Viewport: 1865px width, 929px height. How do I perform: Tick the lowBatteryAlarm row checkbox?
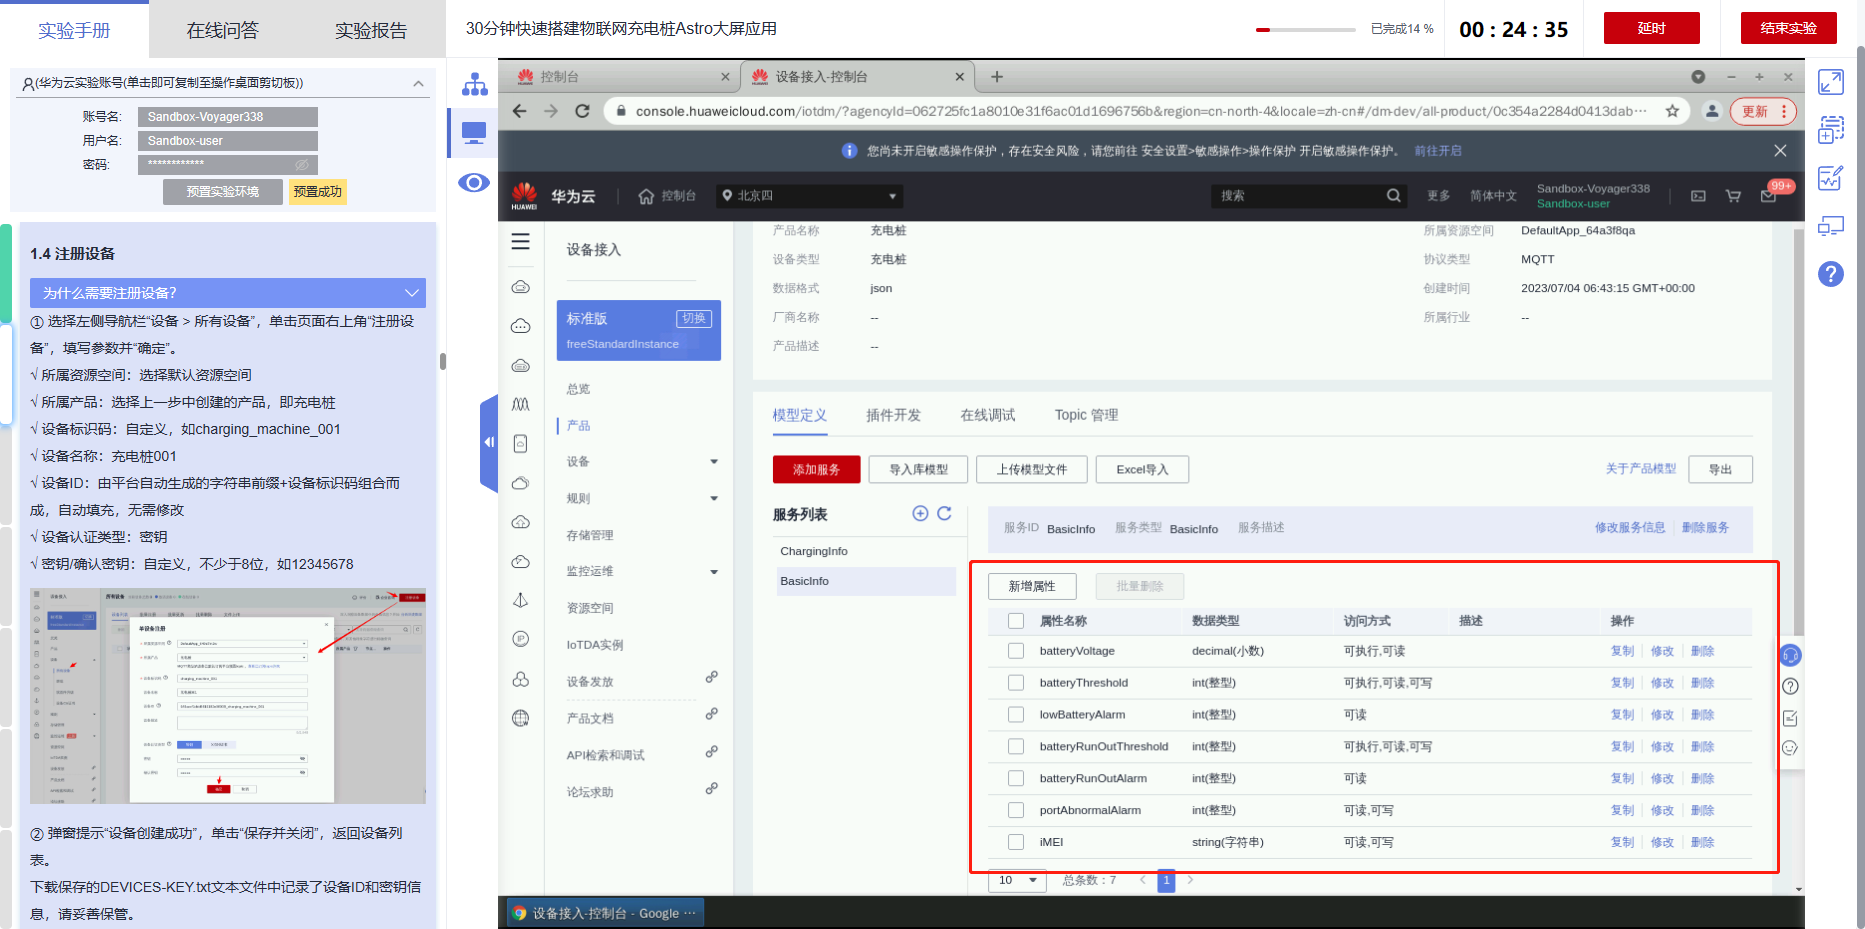[1016, 715]
